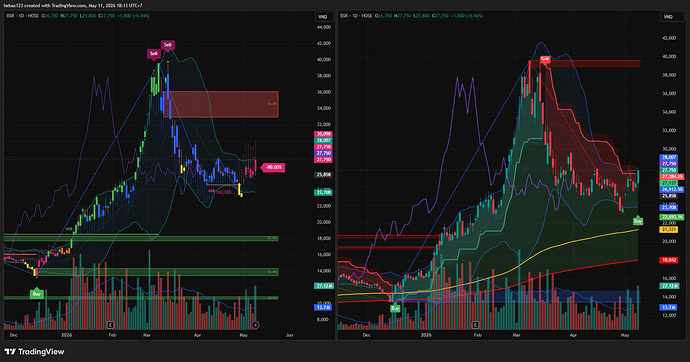
Task: Click the teal 23,708 label on left chart
Action: [x=323, y=192]
